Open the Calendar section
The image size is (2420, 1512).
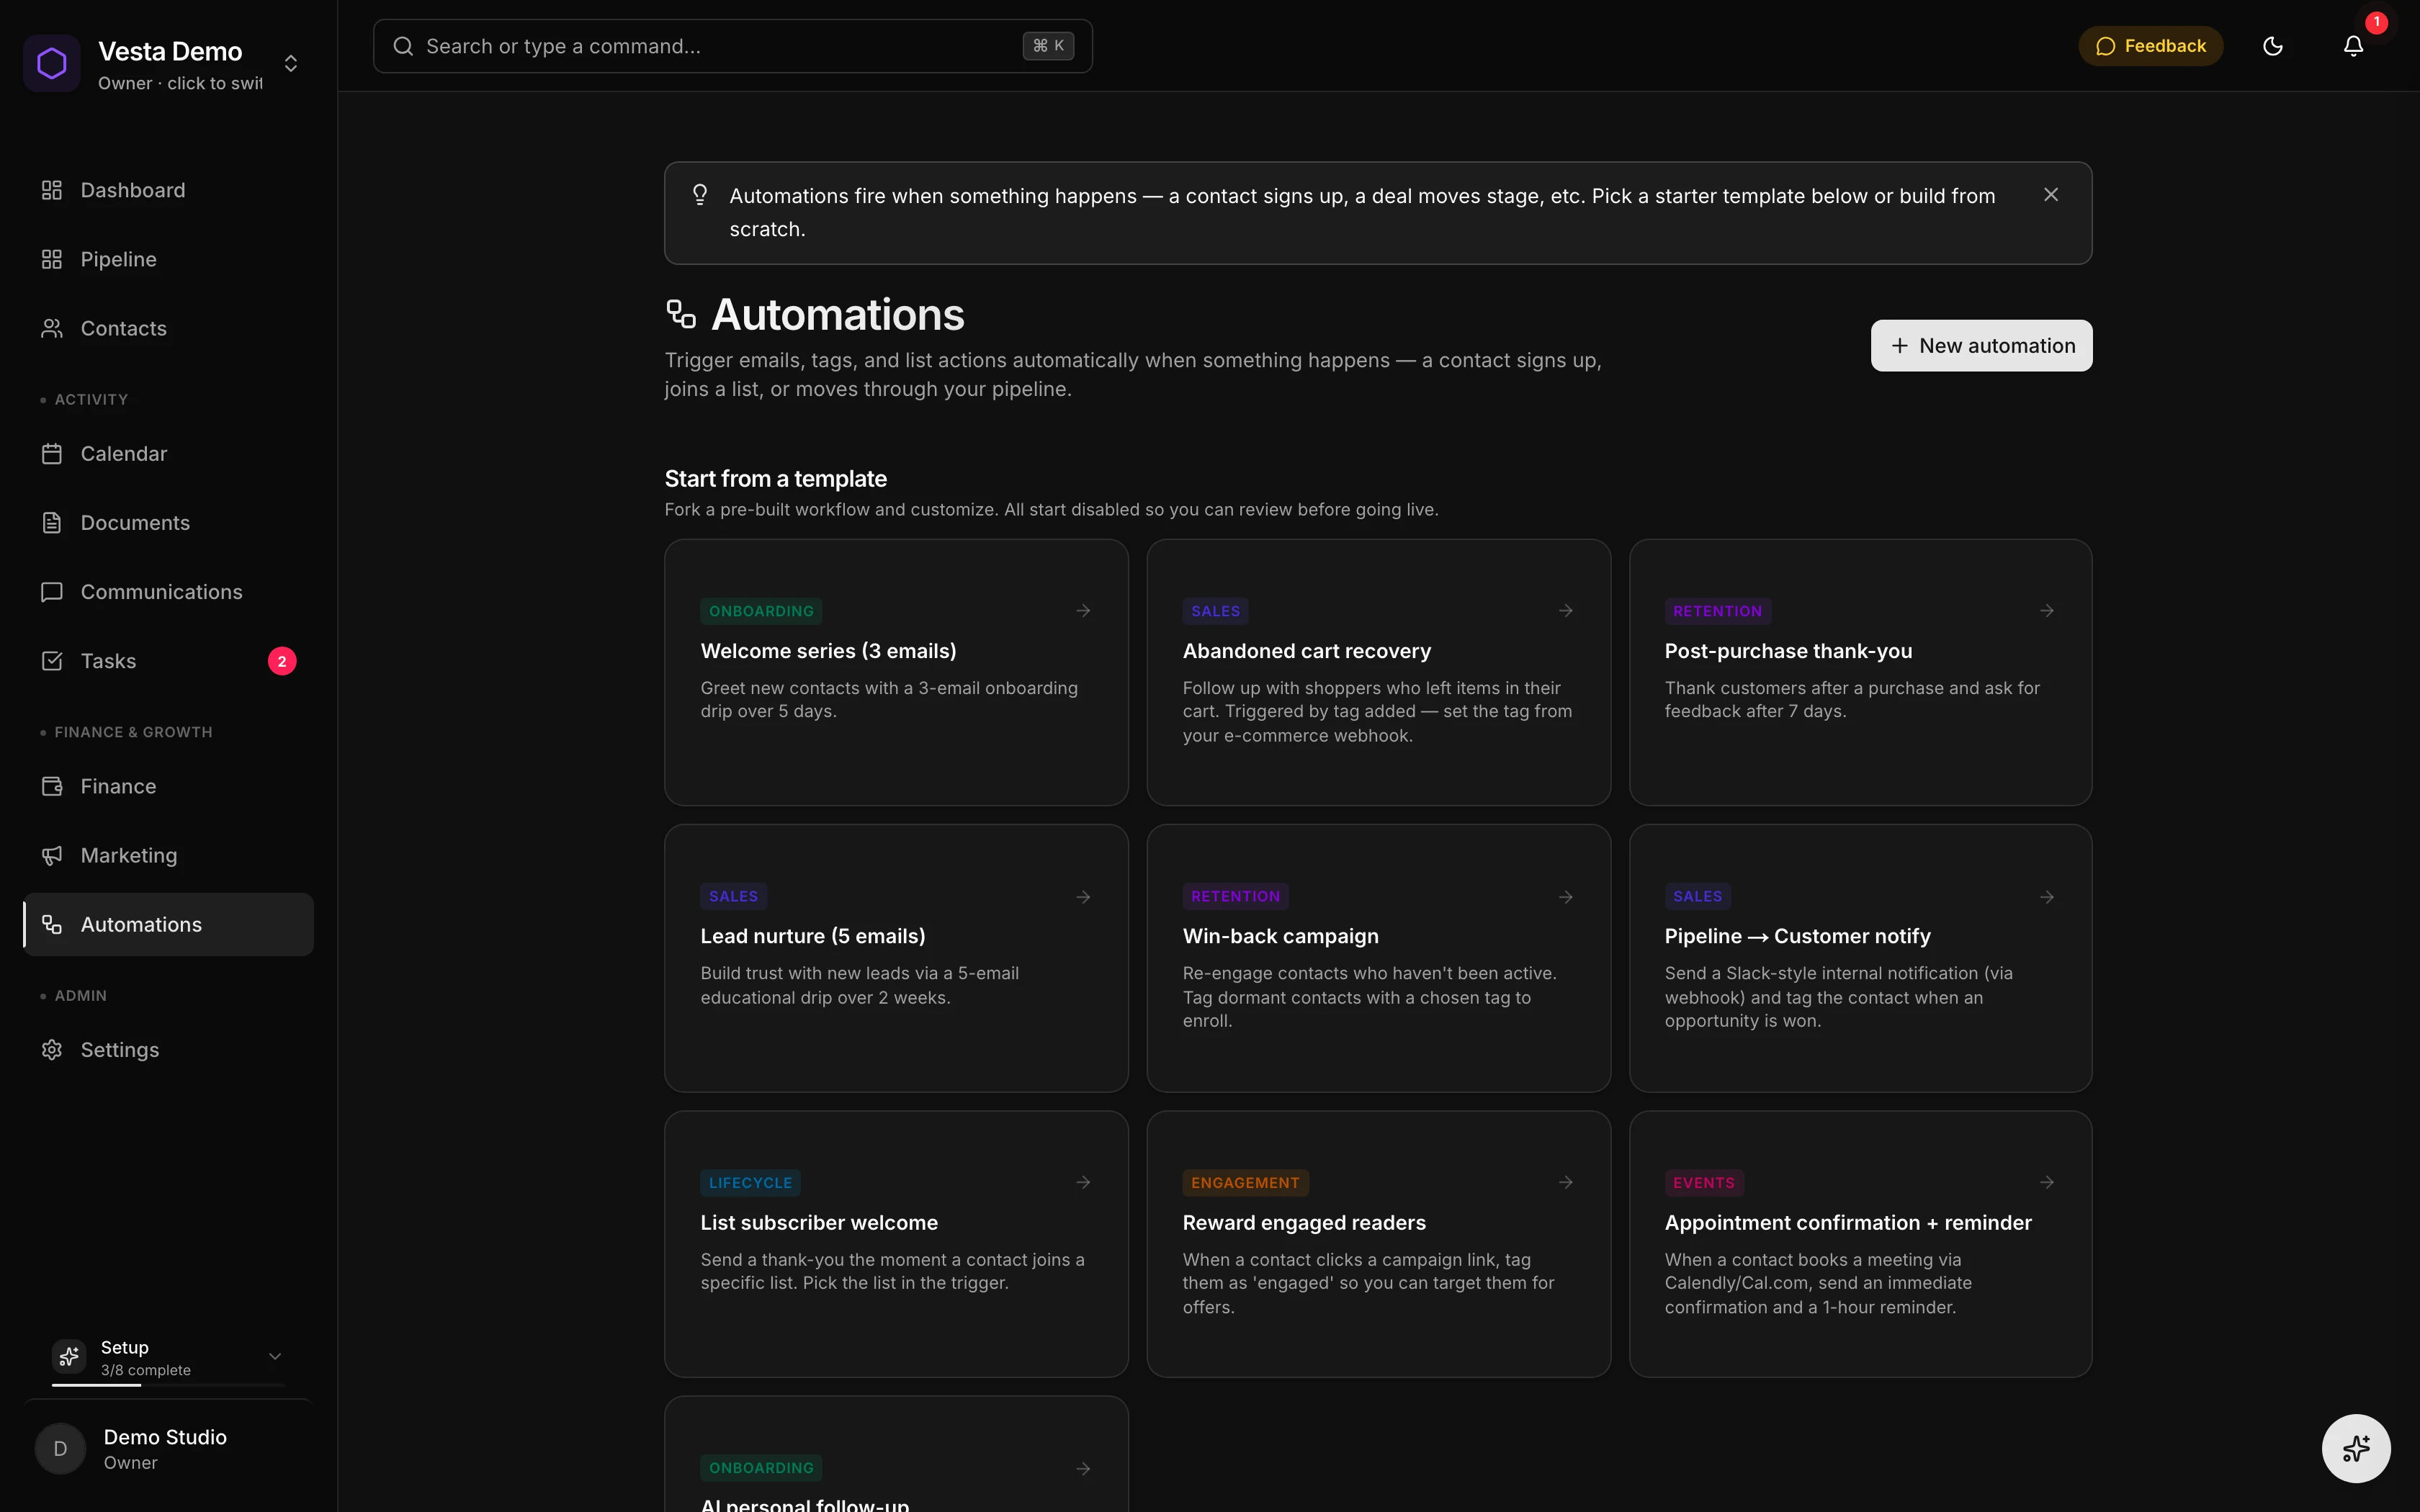pos(168,454)
